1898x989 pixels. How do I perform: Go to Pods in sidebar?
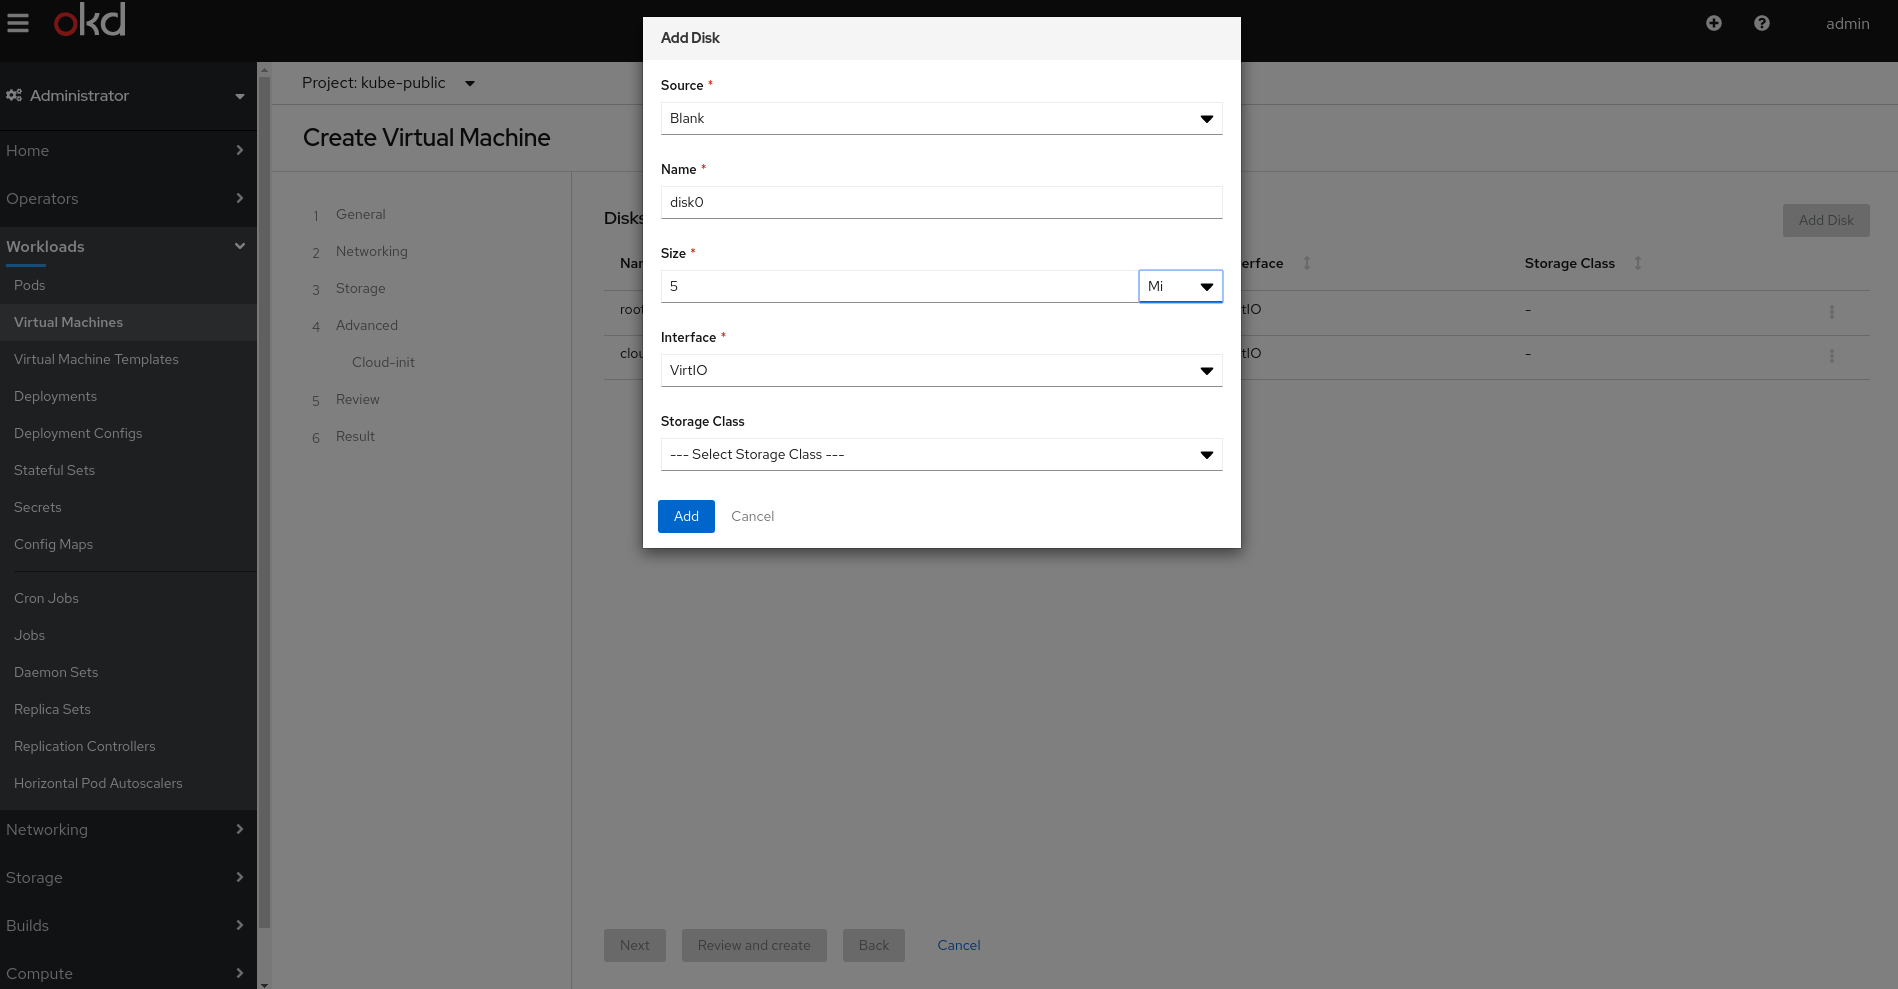pos(30,285)
